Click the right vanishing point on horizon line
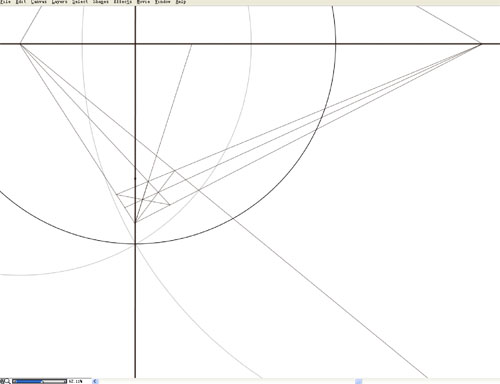 pos(480,44)
